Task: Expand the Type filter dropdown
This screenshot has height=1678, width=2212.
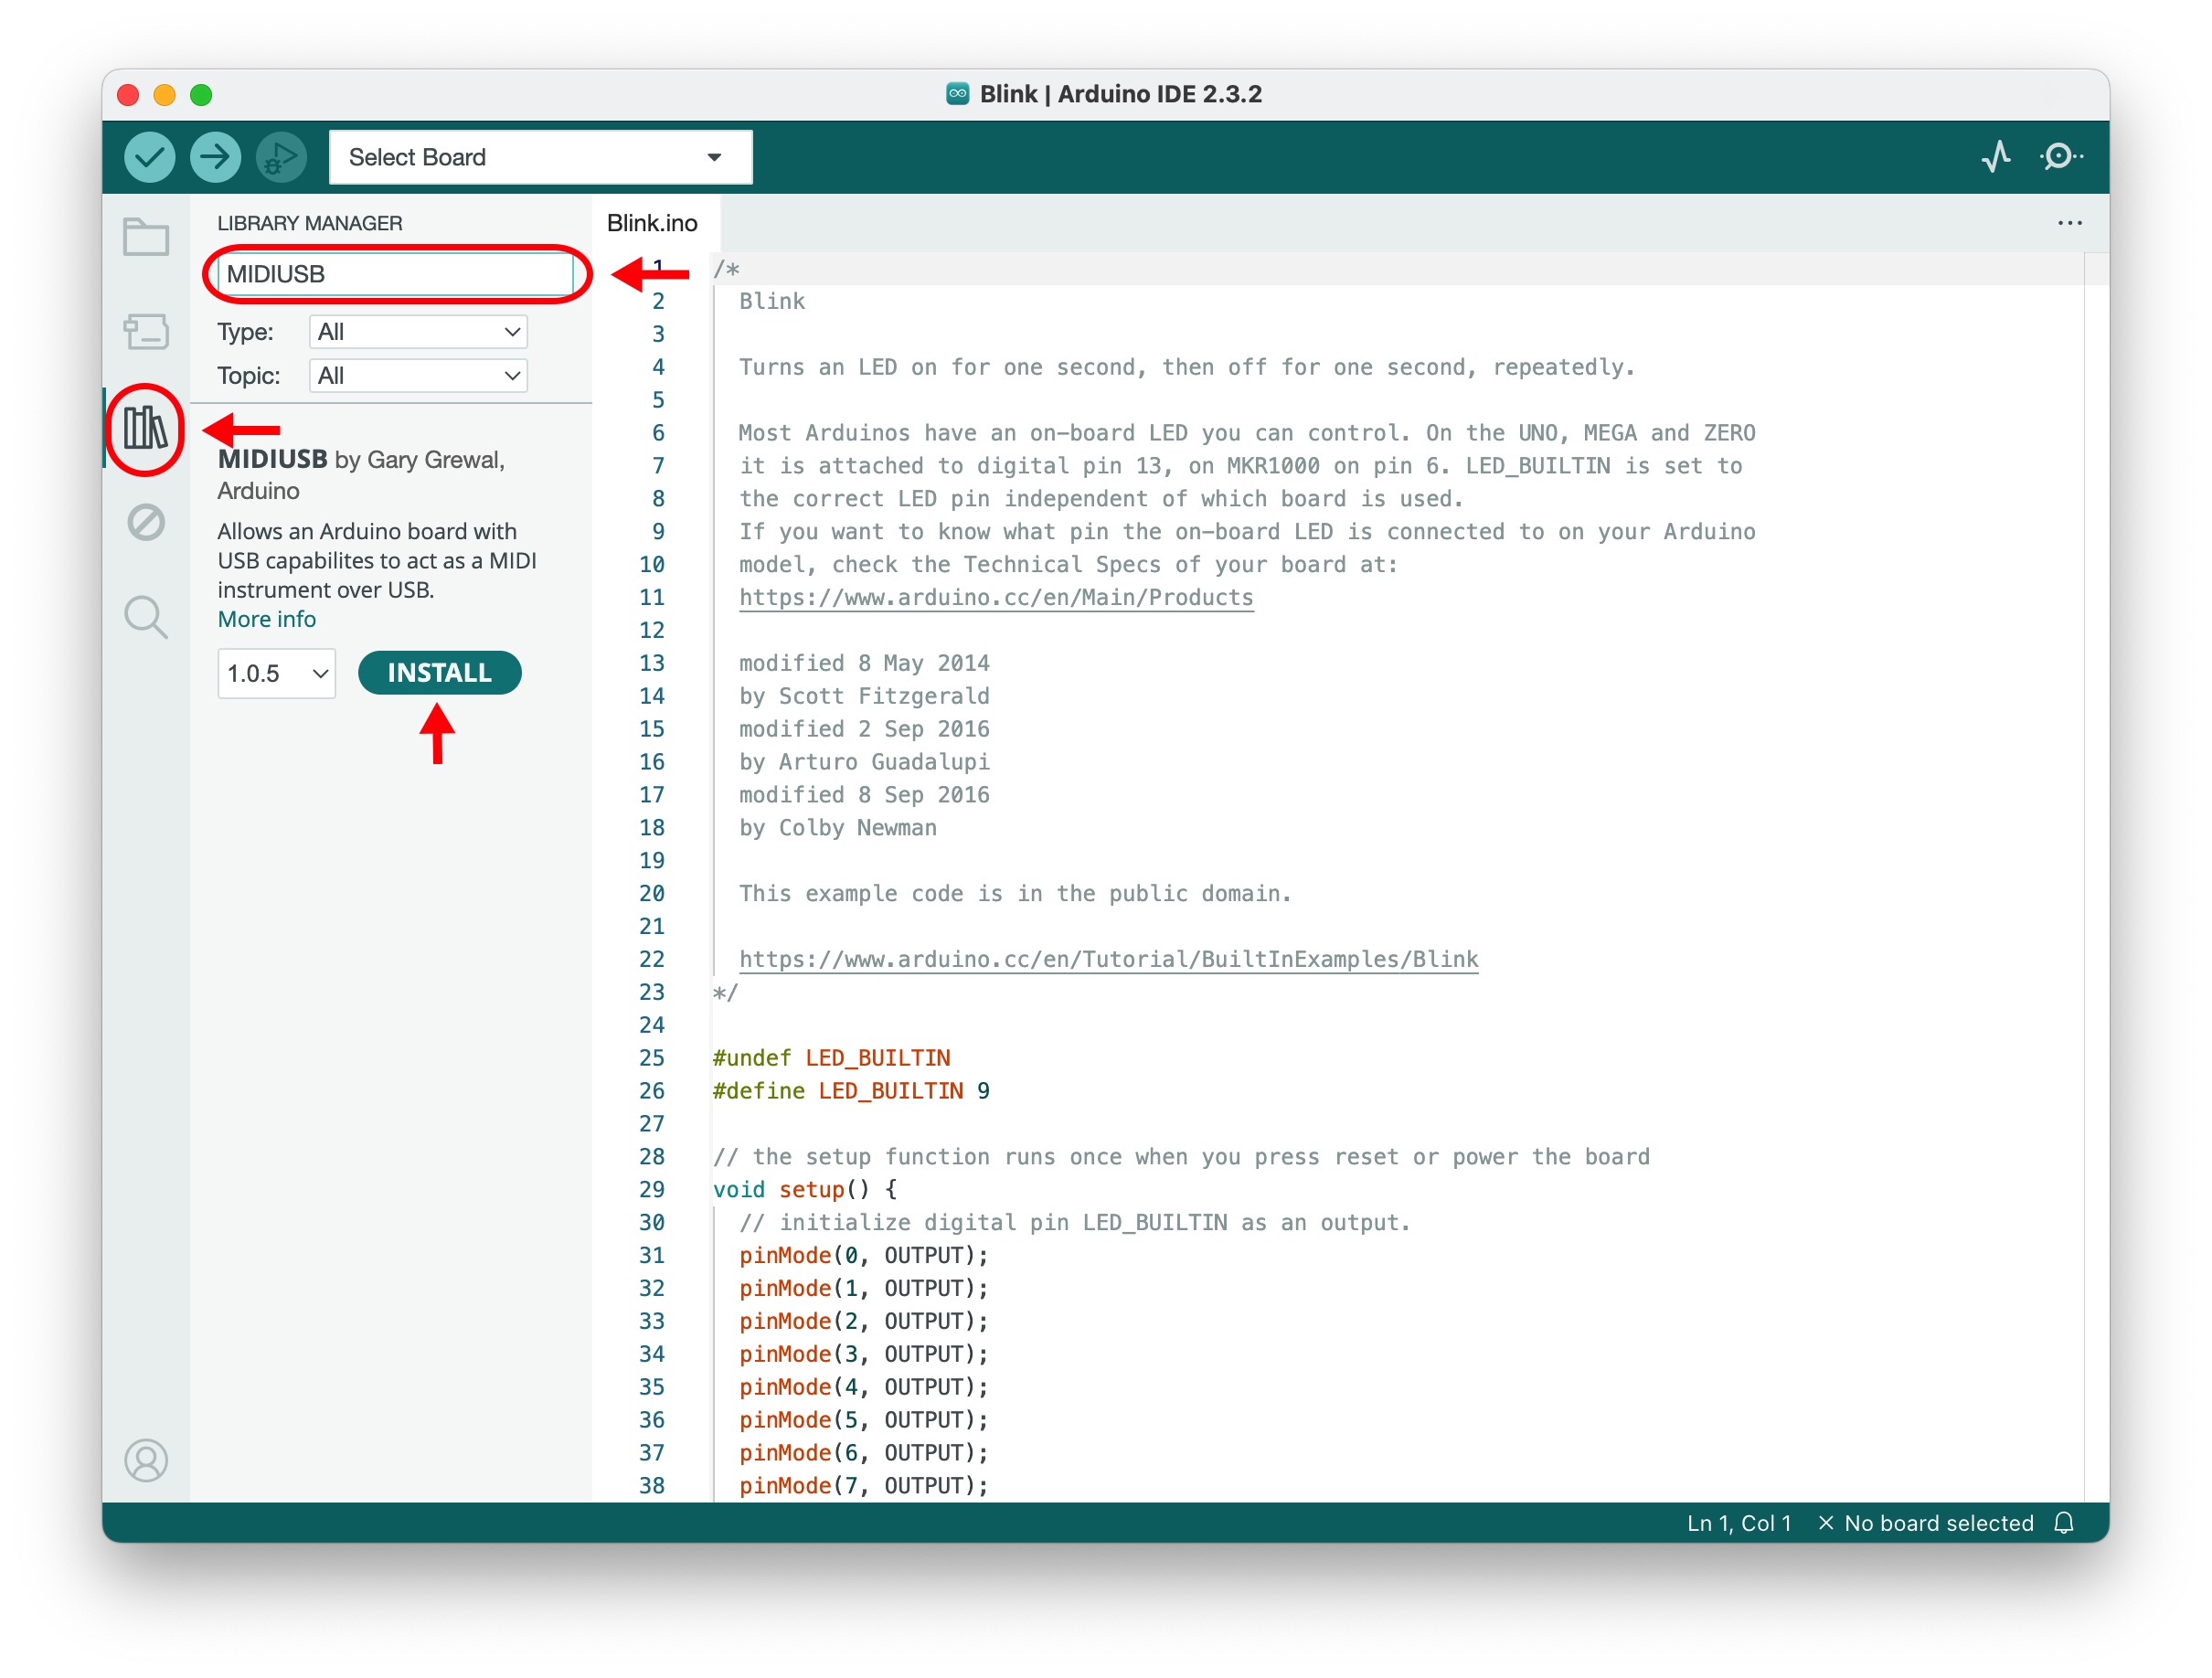Action: click(x=418, y=332)
